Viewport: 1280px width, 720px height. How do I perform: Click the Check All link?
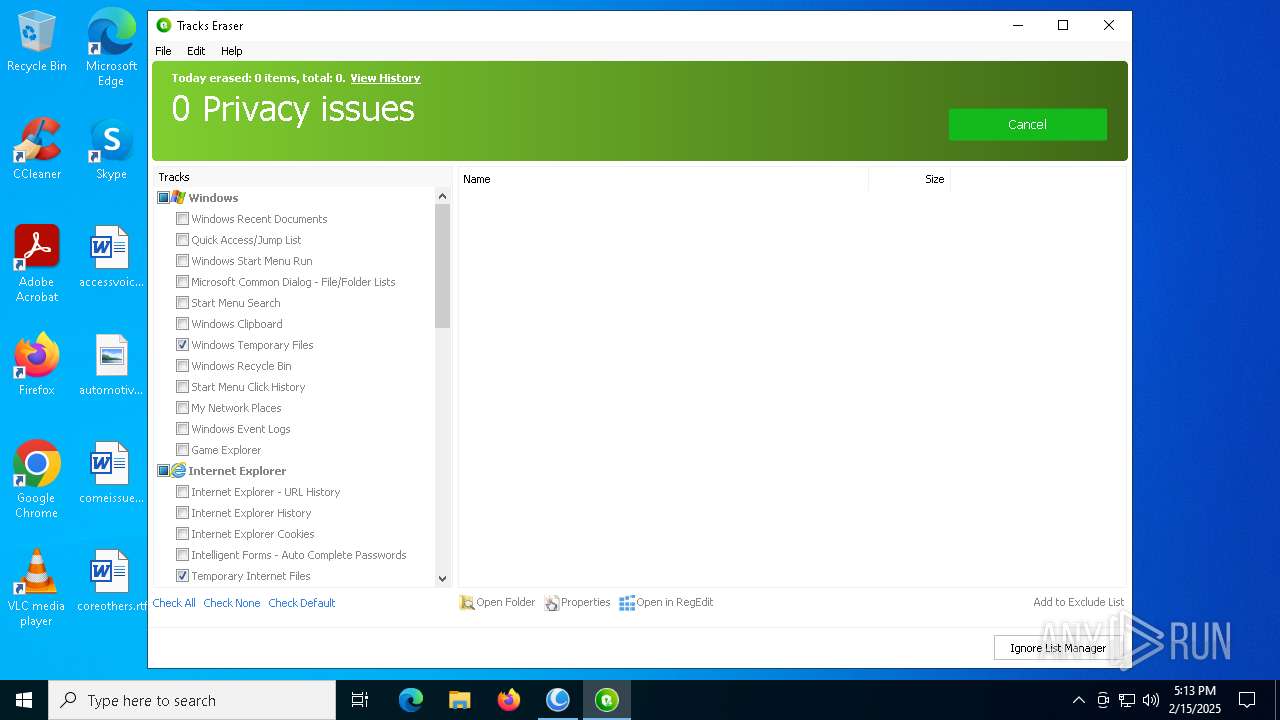(174, 603)
